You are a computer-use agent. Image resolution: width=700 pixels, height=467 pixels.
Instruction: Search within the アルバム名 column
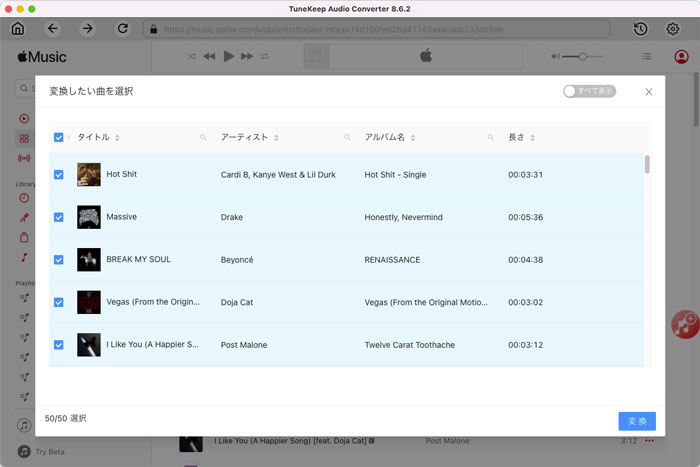point(491,138)
